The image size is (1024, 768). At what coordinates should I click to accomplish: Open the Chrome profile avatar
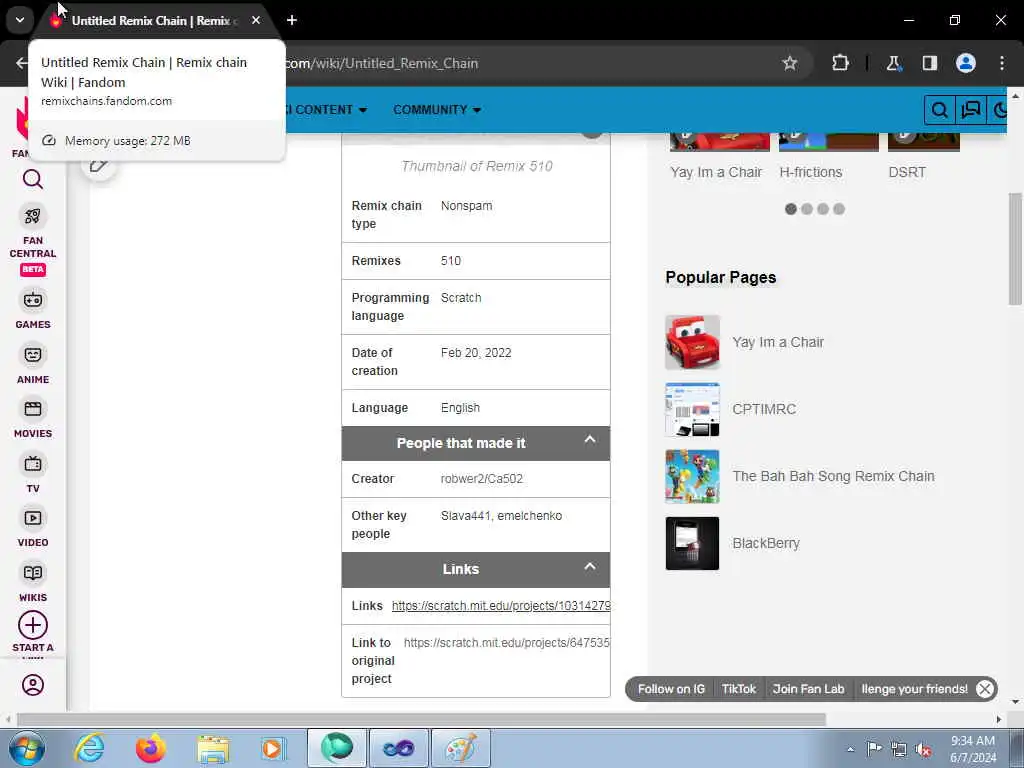tap(965, 63)
